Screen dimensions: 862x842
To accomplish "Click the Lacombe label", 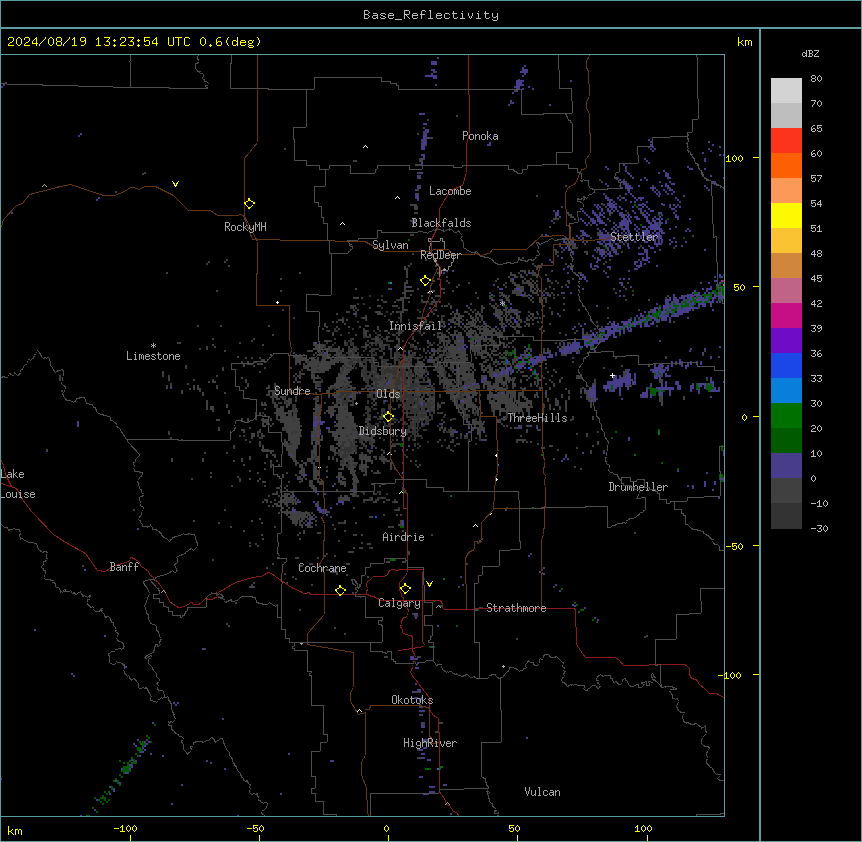I will click(450, 191).
